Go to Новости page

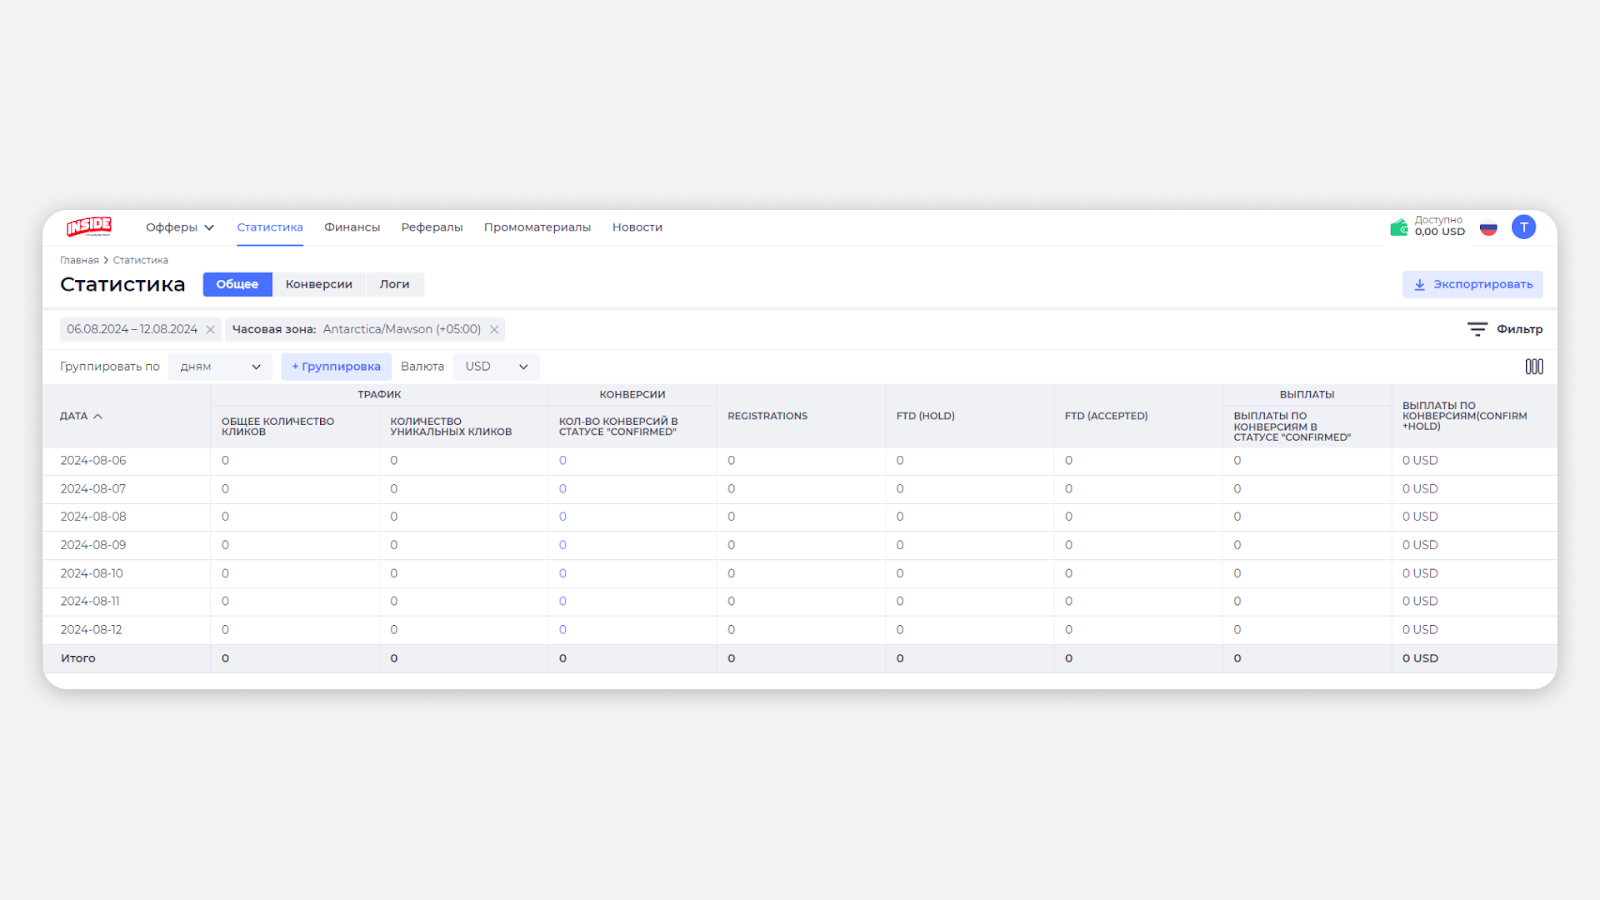click(x=637, y=227)
